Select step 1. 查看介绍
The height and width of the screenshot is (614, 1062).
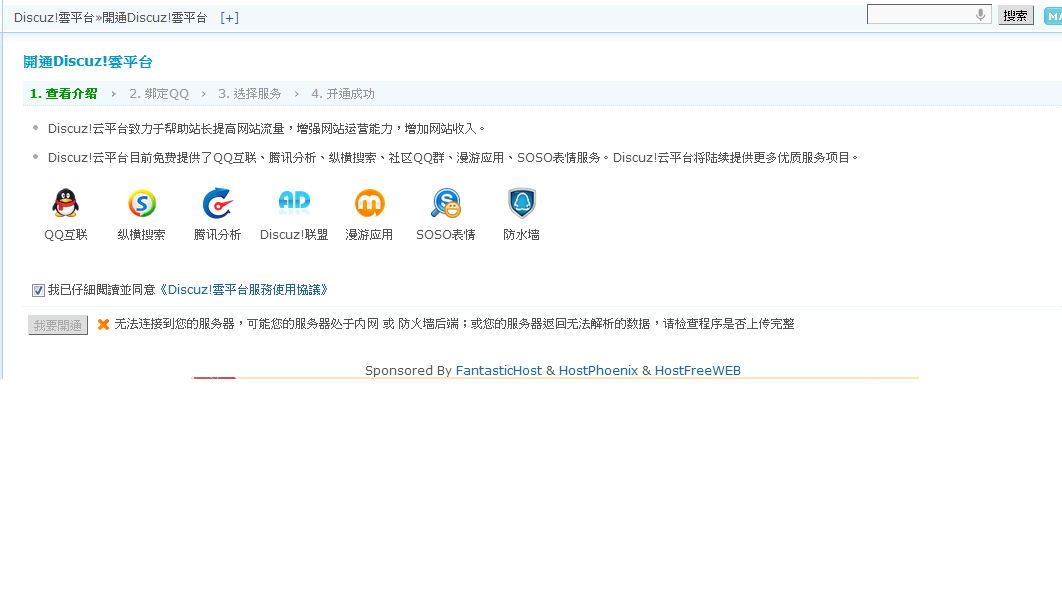pyautogui.click(x=64, y=93)
